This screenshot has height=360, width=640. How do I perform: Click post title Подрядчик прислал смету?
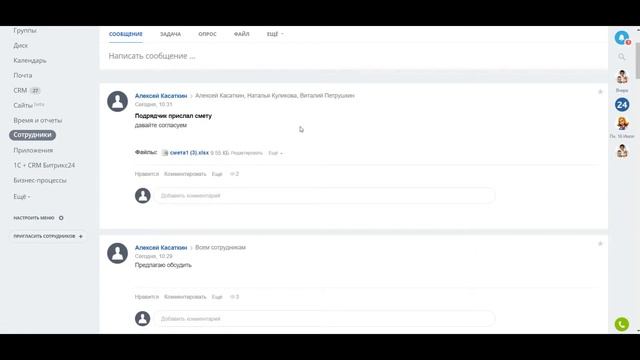tap(173, 116)
